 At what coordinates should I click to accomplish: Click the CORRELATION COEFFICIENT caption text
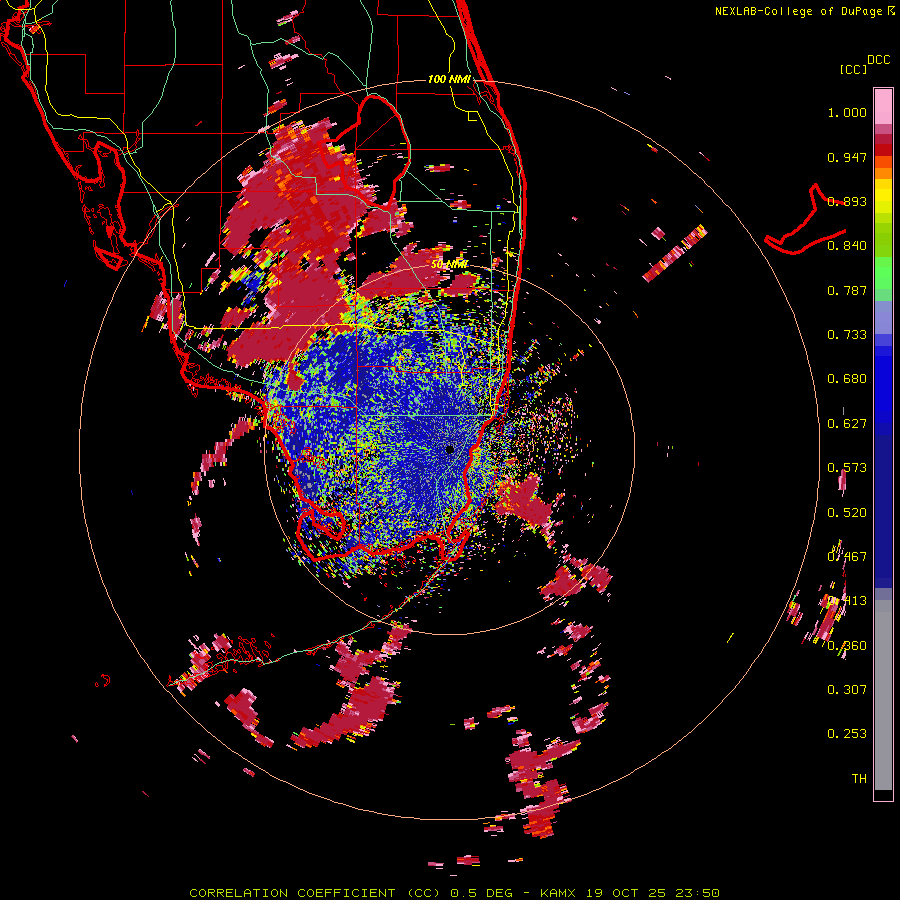[292, 893]
